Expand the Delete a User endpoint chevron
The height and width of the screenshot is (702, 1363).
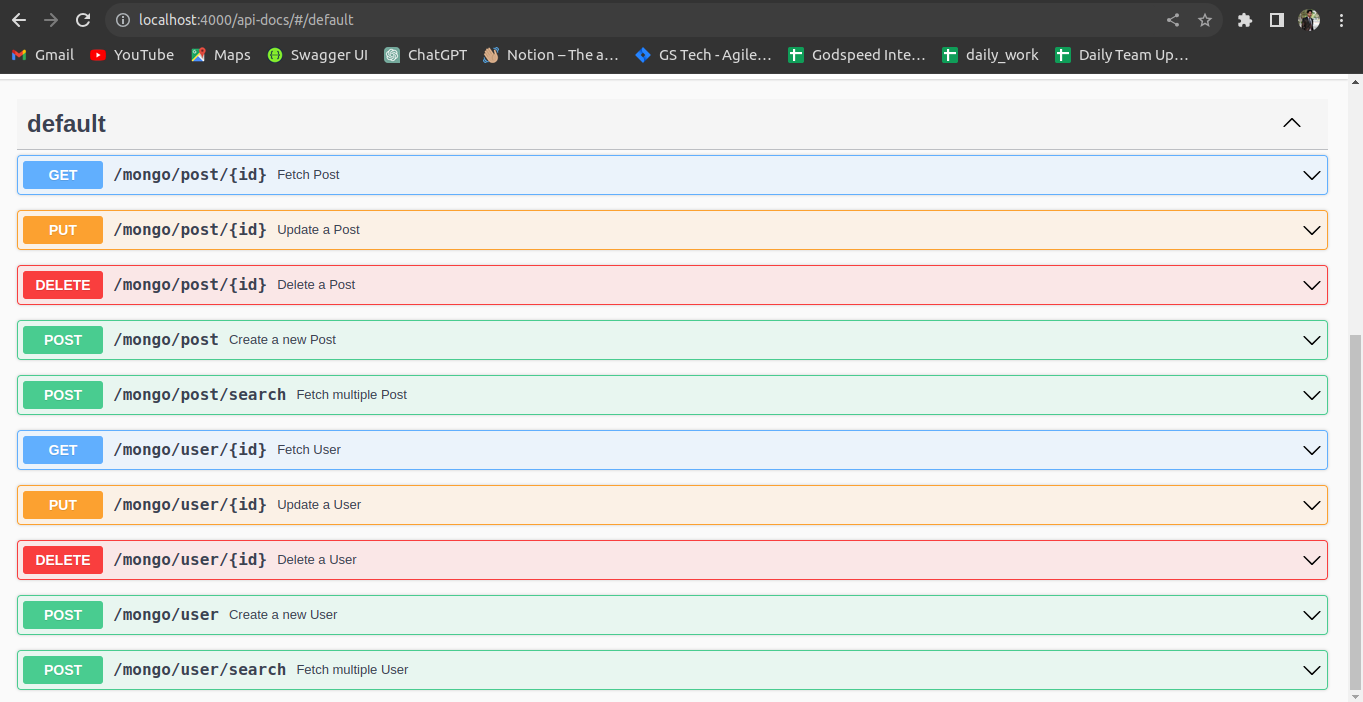[x=1312, y=560]
